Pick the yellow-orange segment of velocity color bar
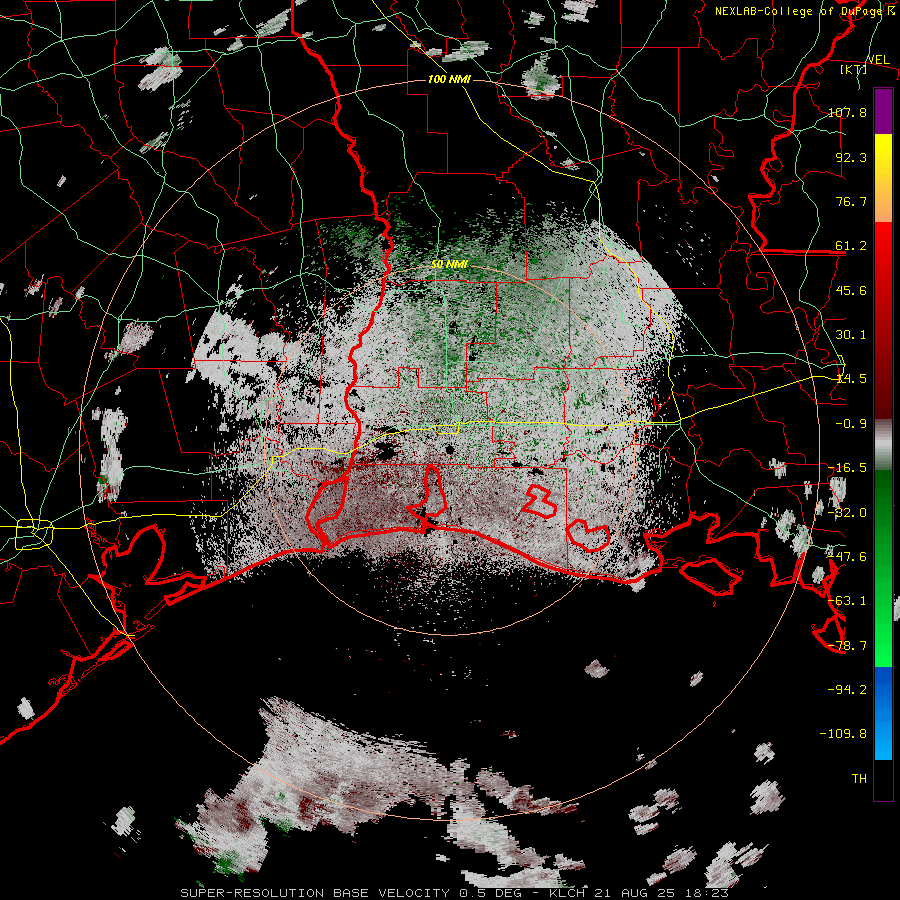The width and height of the screenshot is (900, 900). pyautogui.click(x=883, y=178)
